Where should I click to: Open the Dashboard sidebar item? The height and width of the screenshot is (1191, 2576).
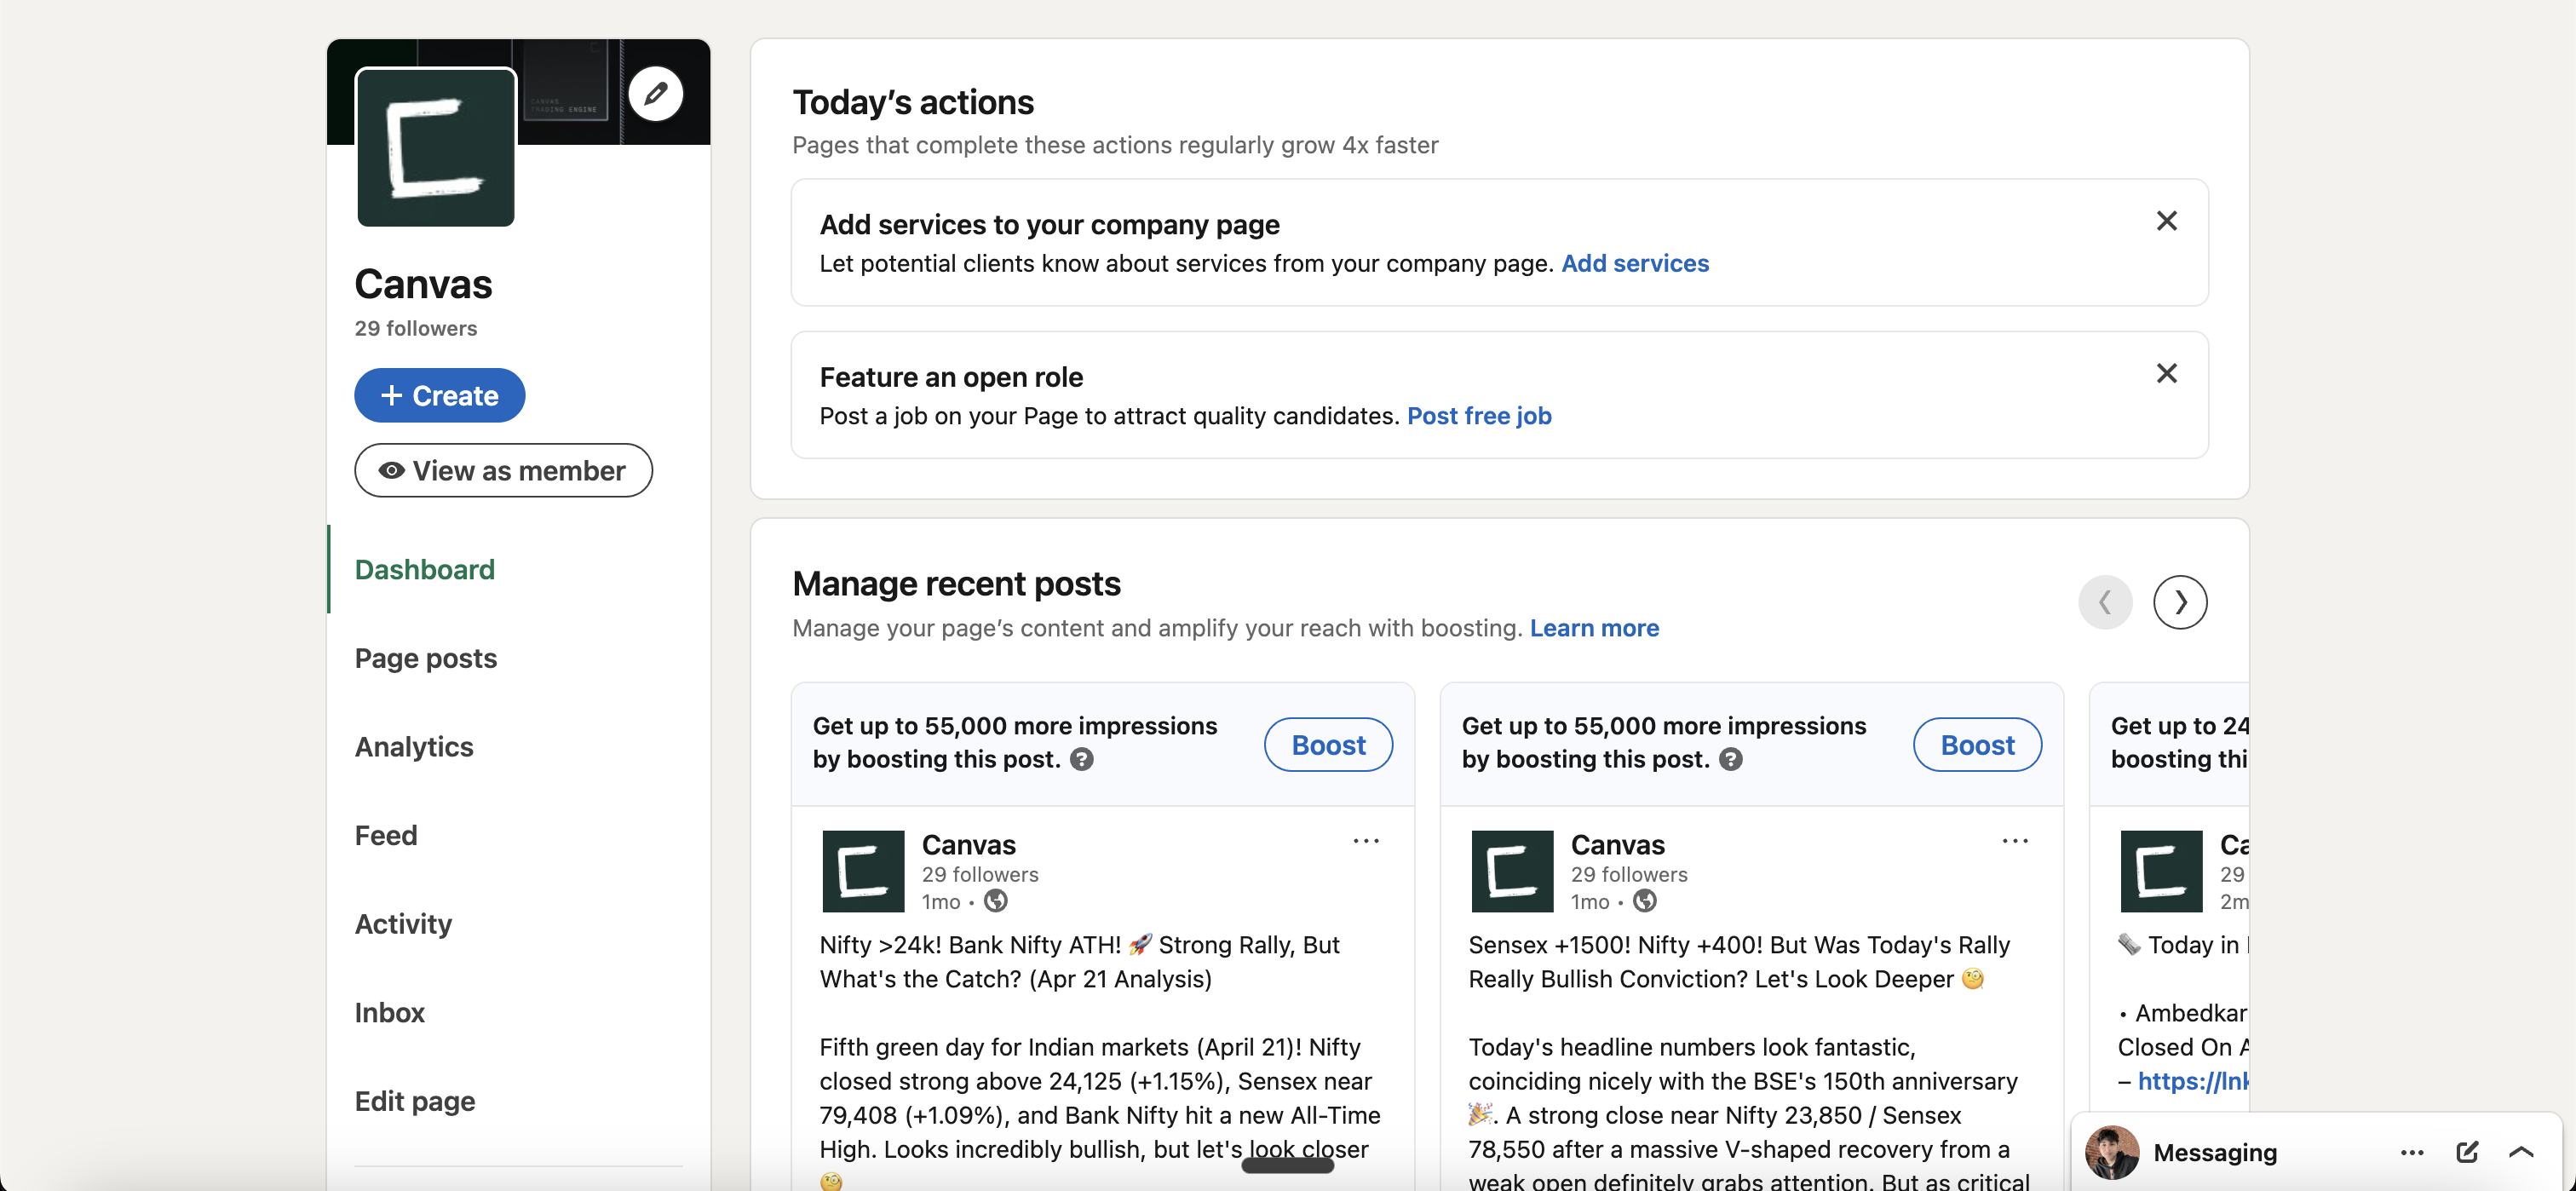(424, 569)
